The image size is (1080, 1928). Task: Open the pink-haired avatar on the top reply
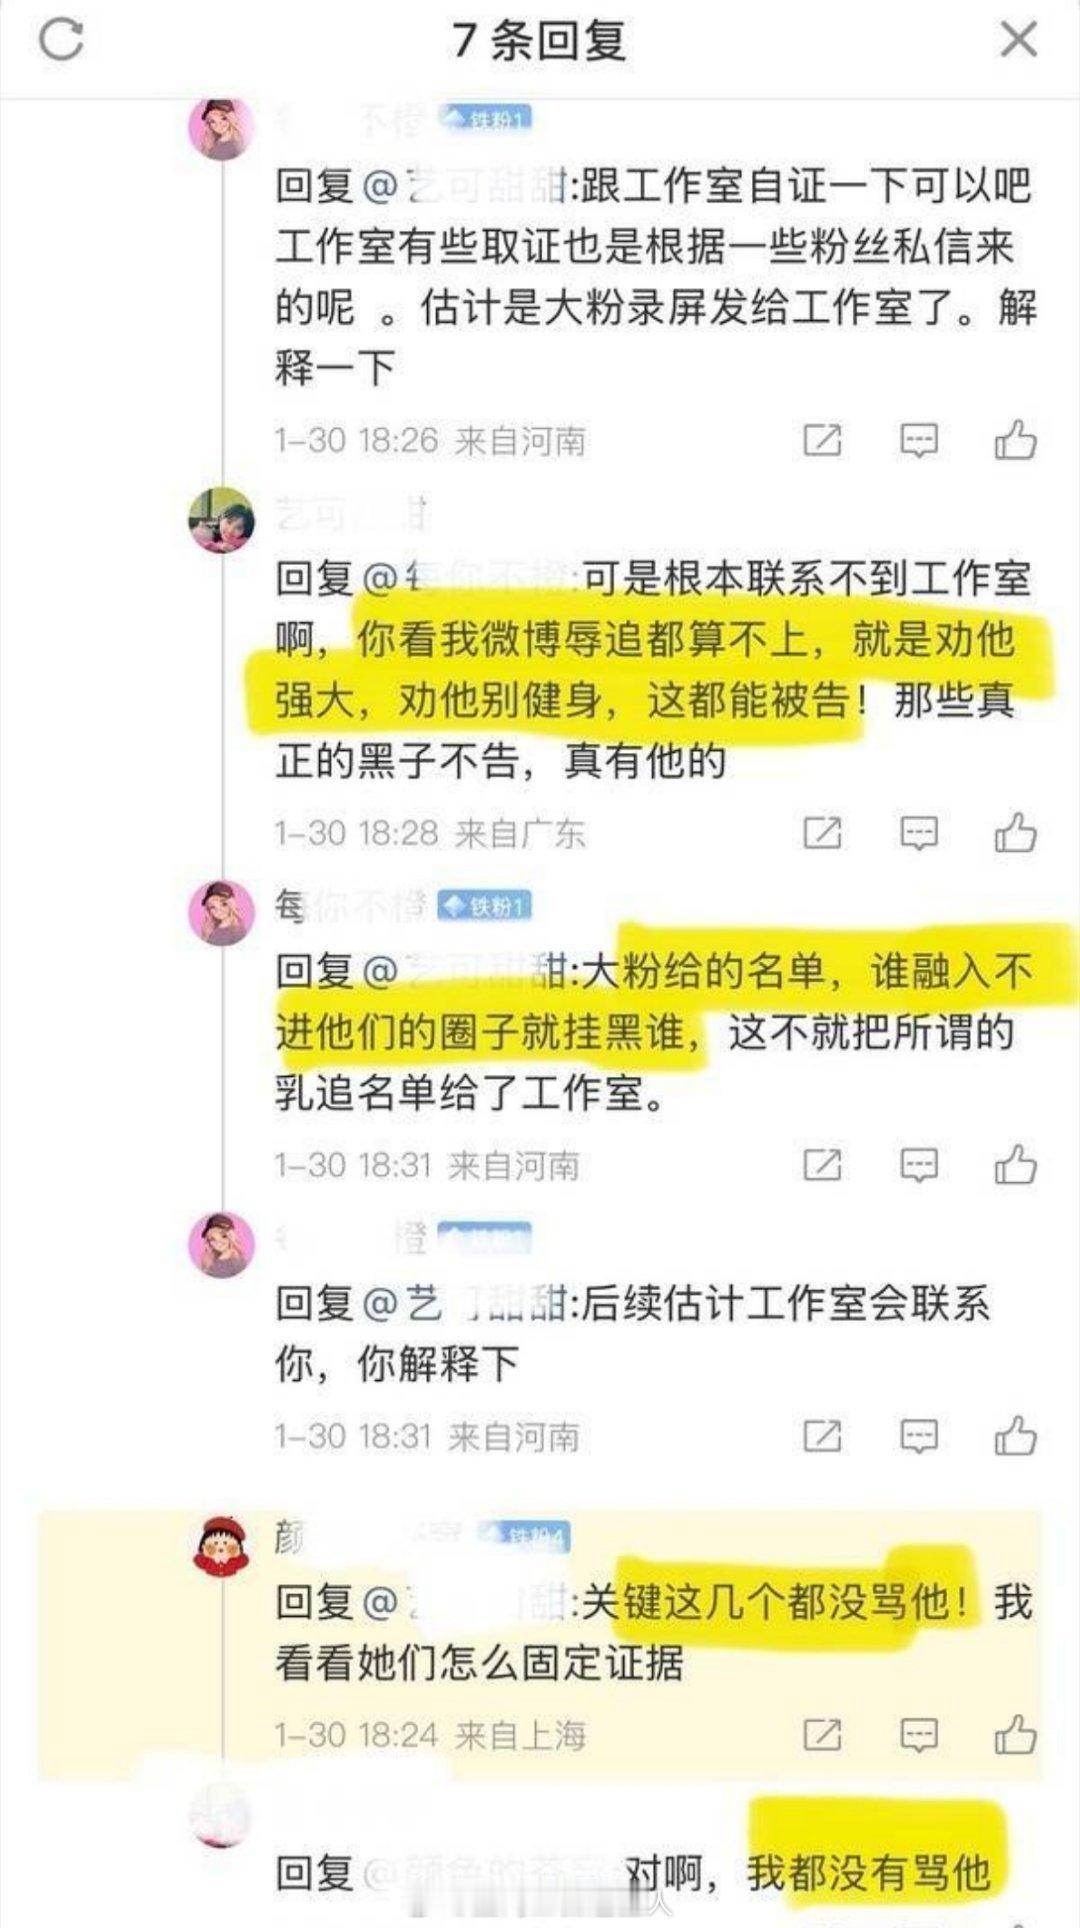222,128
